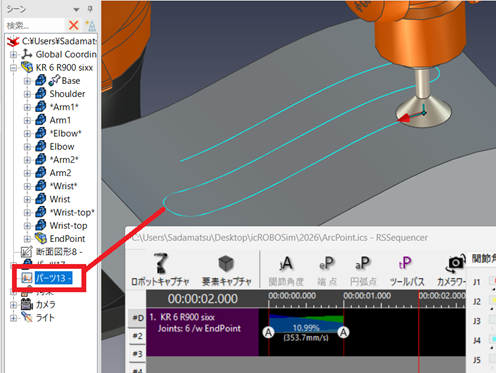
Task: Expand the ライト tree node
Action: (13, 318)
